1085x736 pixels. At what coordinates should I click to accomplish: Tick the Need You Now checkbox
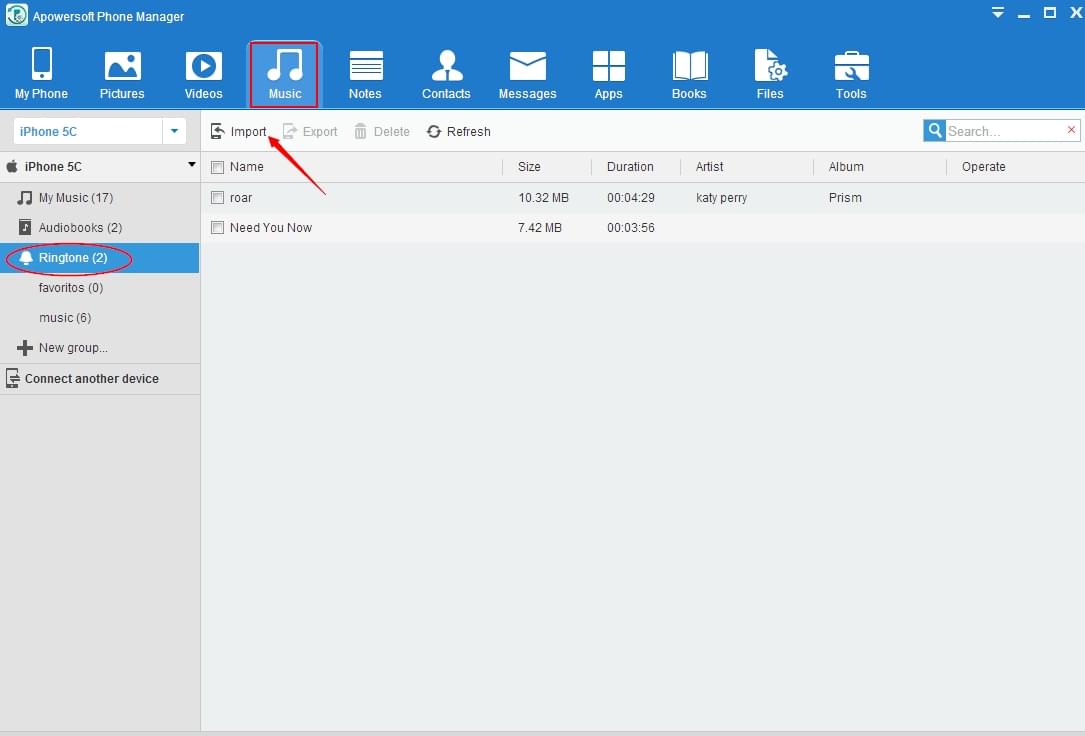(217, 228)
